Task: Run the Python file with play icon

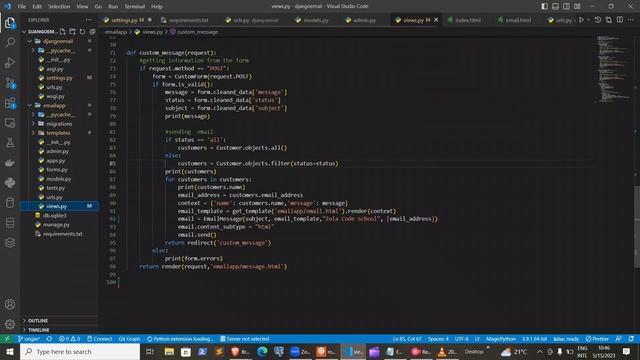Action: click(581, 20)
